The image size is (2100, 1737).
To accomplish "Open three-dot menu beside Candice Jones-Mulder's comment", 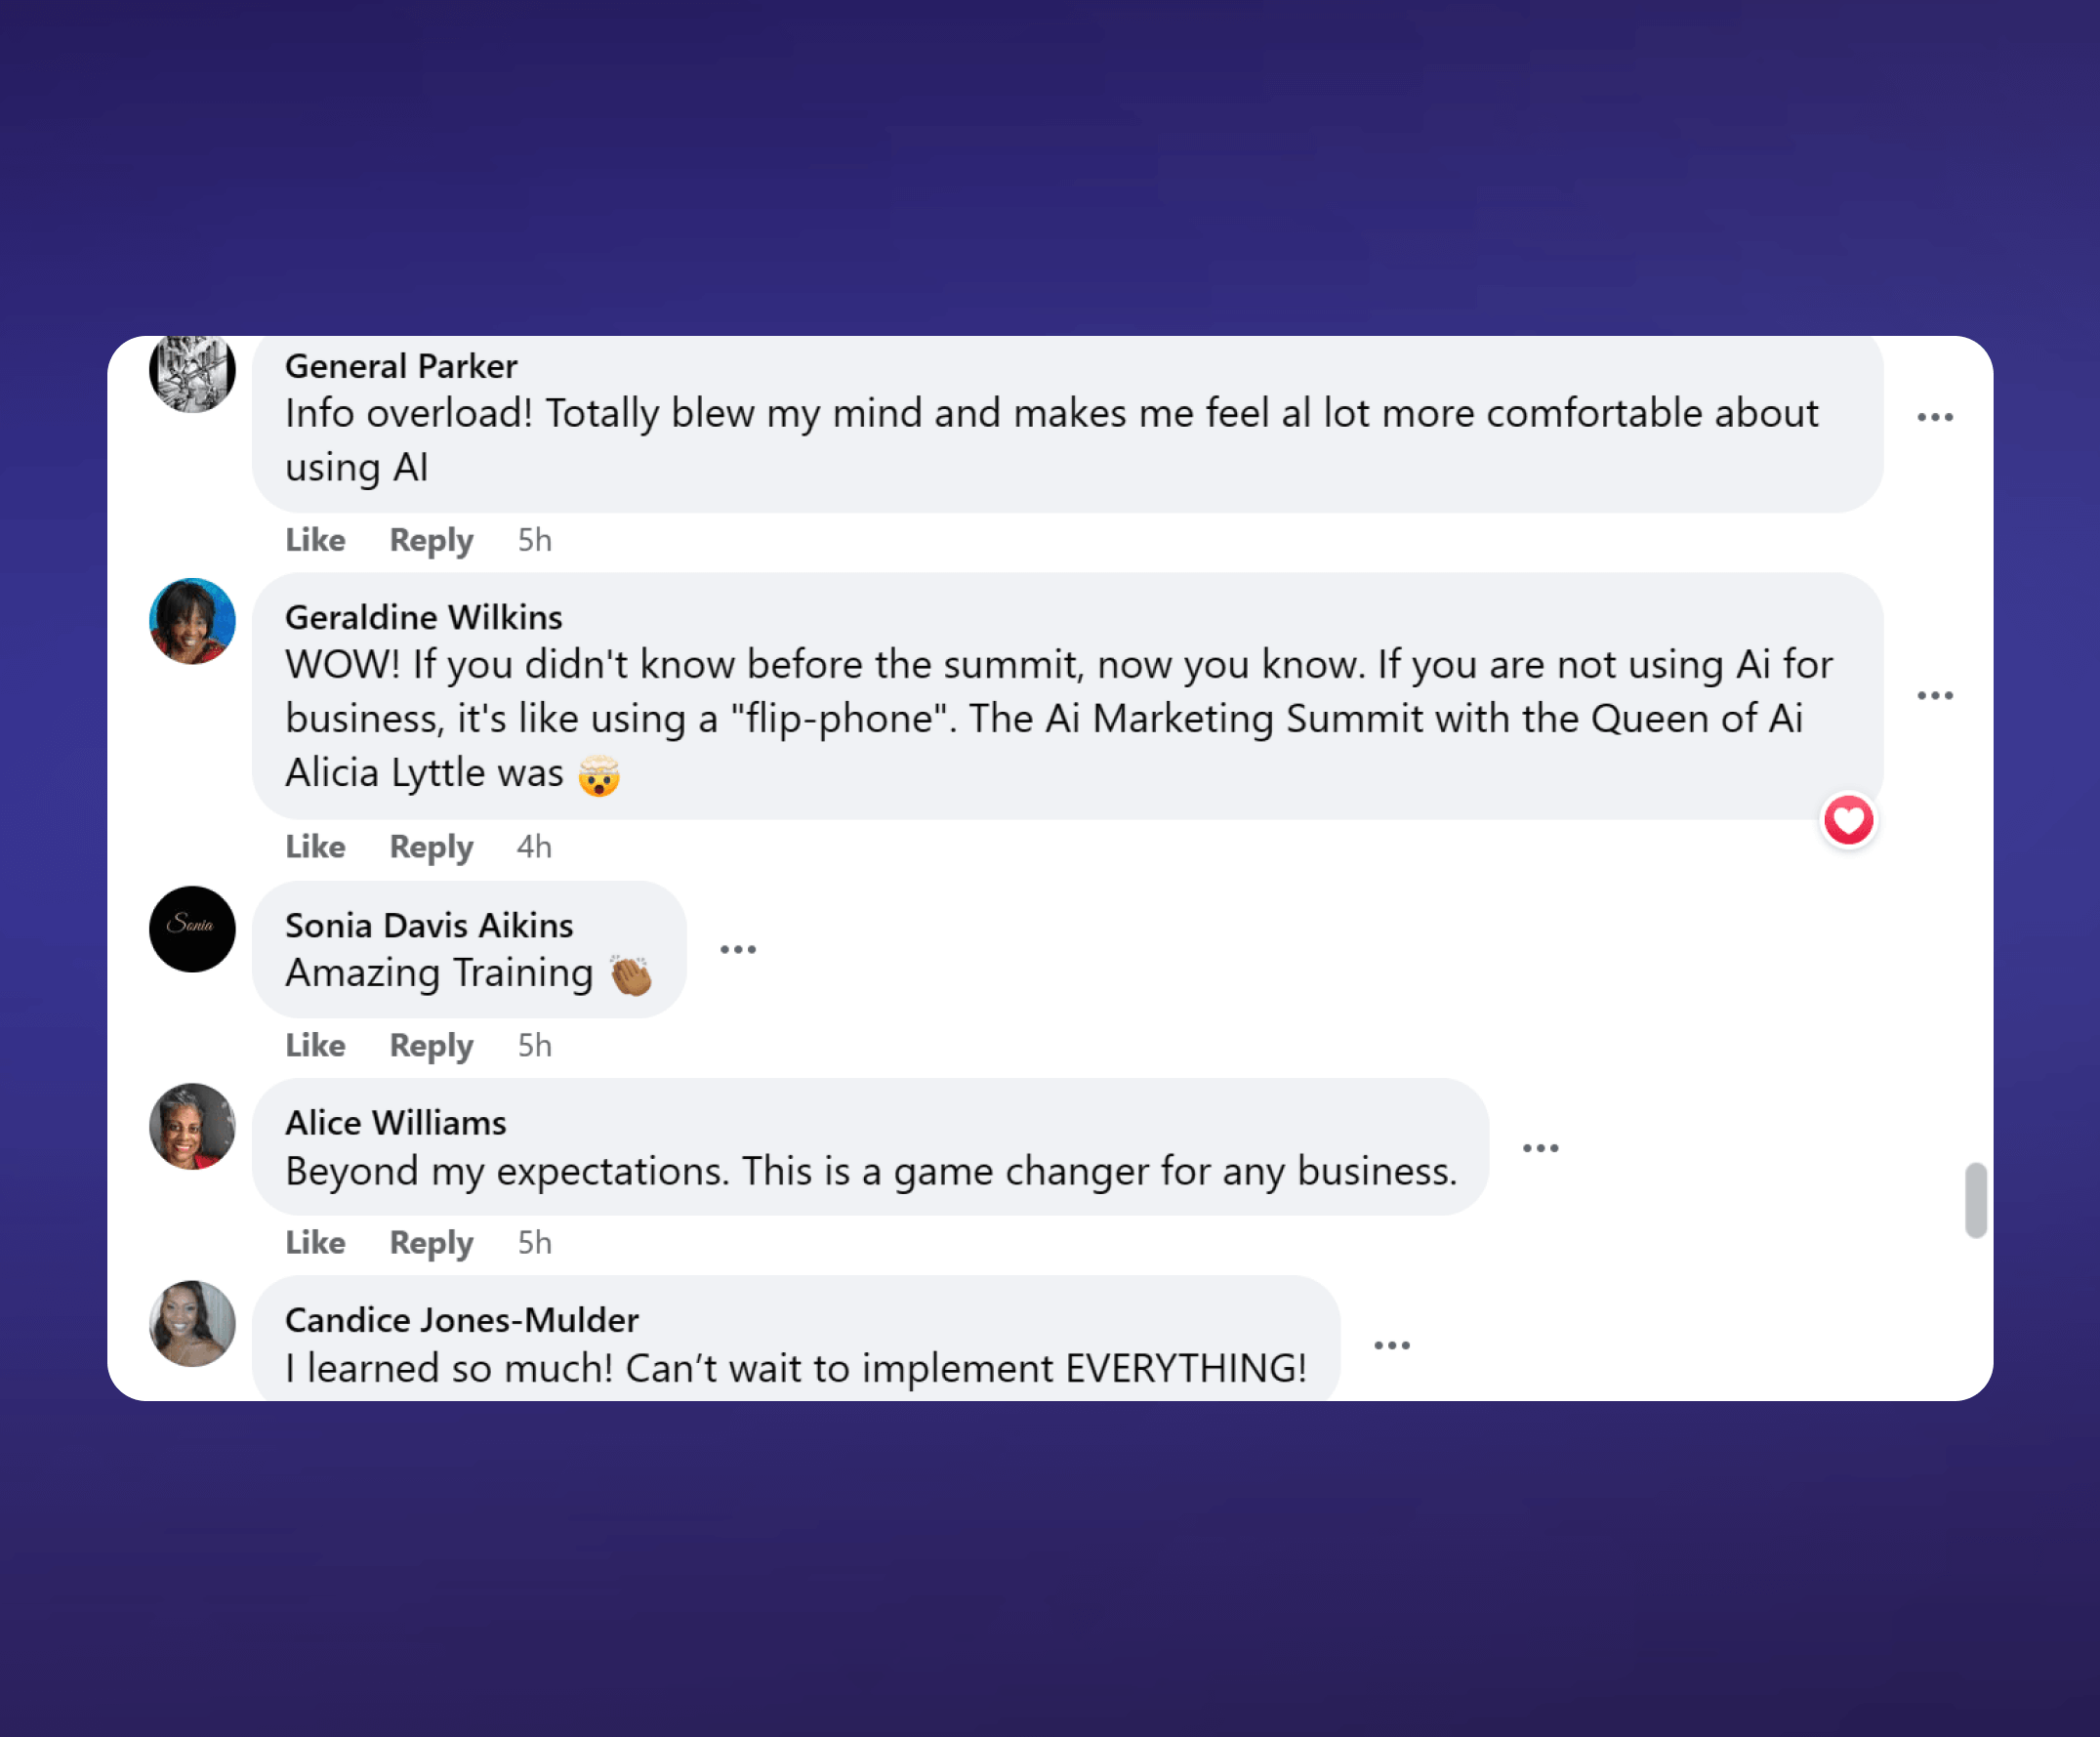I will click(x=1391, y=1345).
